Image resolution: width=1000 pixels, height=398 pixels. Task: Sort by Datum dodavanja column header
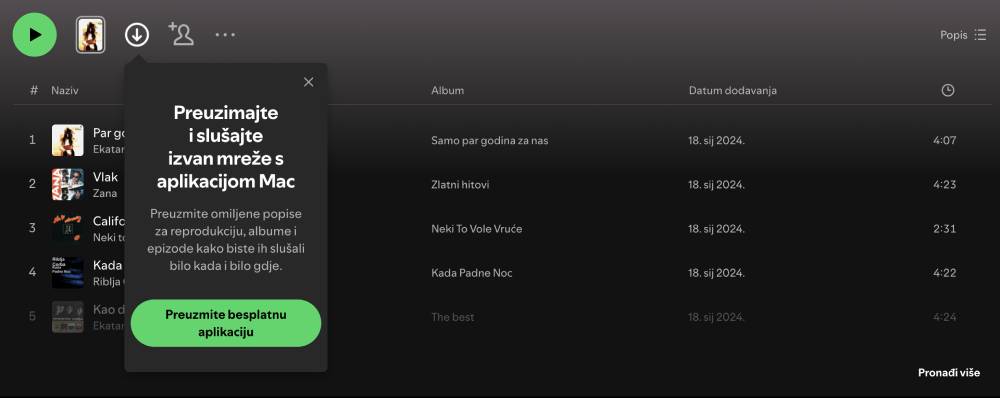tap(733, 91)
